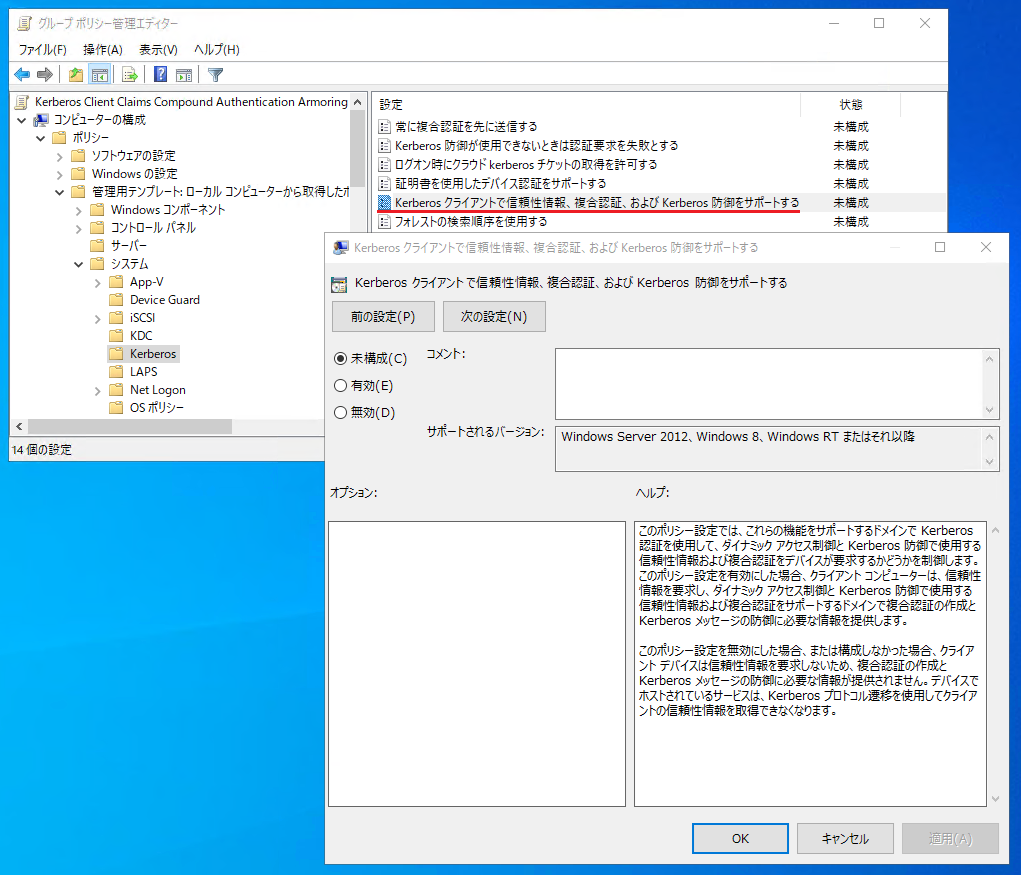1021x875 pixels.
Task: Click icon of 常に複合認証を先に送信する setting
Action: pos(385,126)
